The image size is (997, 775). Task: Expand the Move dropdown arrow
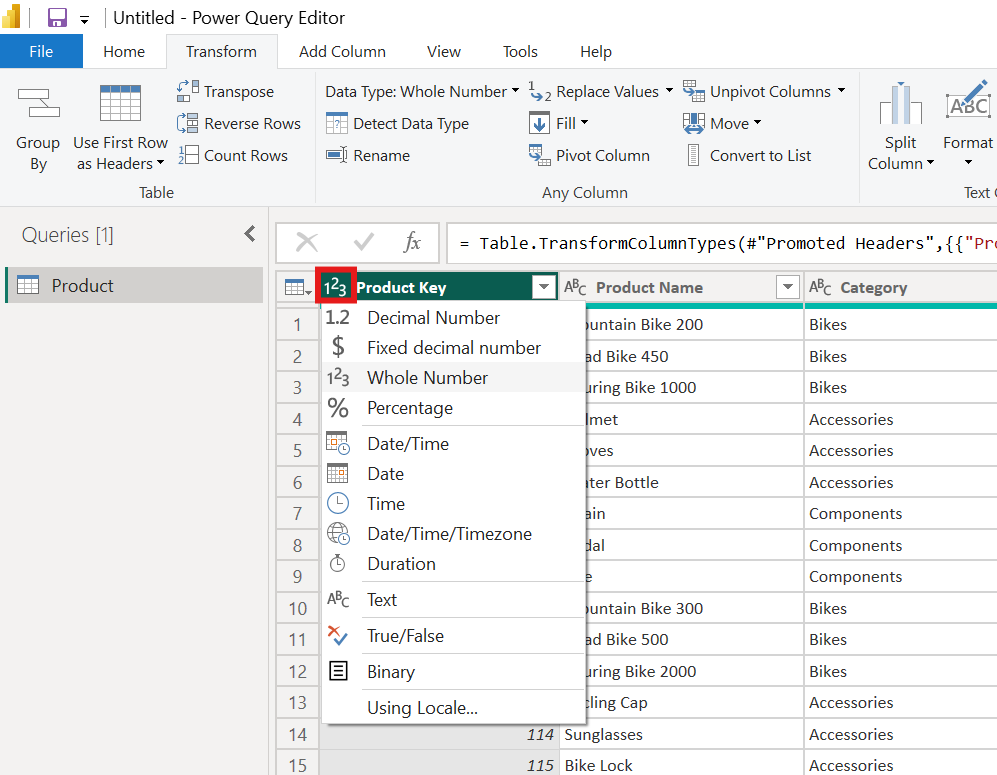tap(757, 122)
